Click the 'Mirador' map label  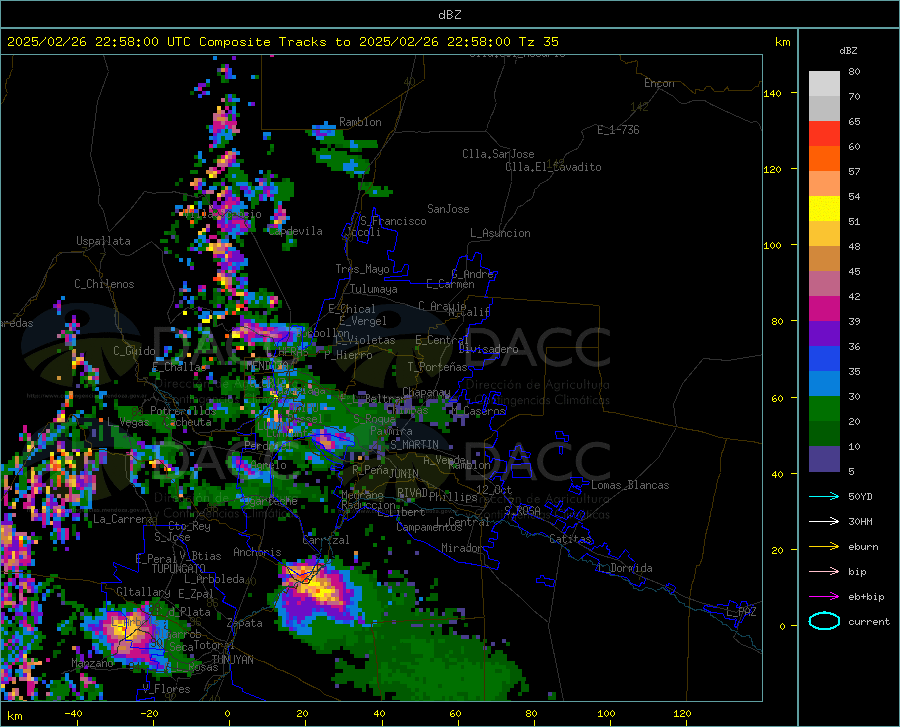pyautogui.click(x=461, y=548)
